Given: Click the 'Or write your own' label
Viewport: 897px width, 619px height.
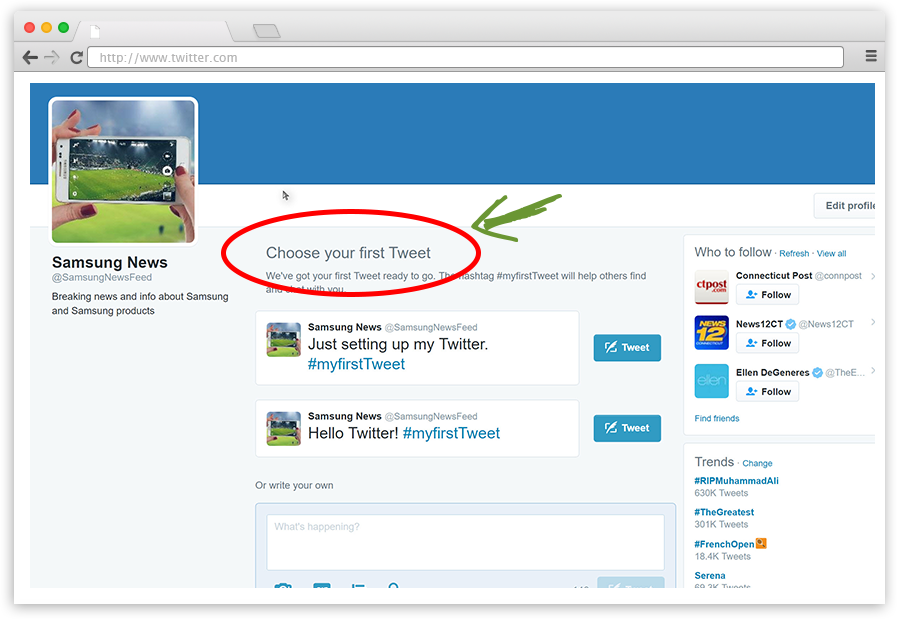Looking at the screenshot, I should [x=294, y=486].
